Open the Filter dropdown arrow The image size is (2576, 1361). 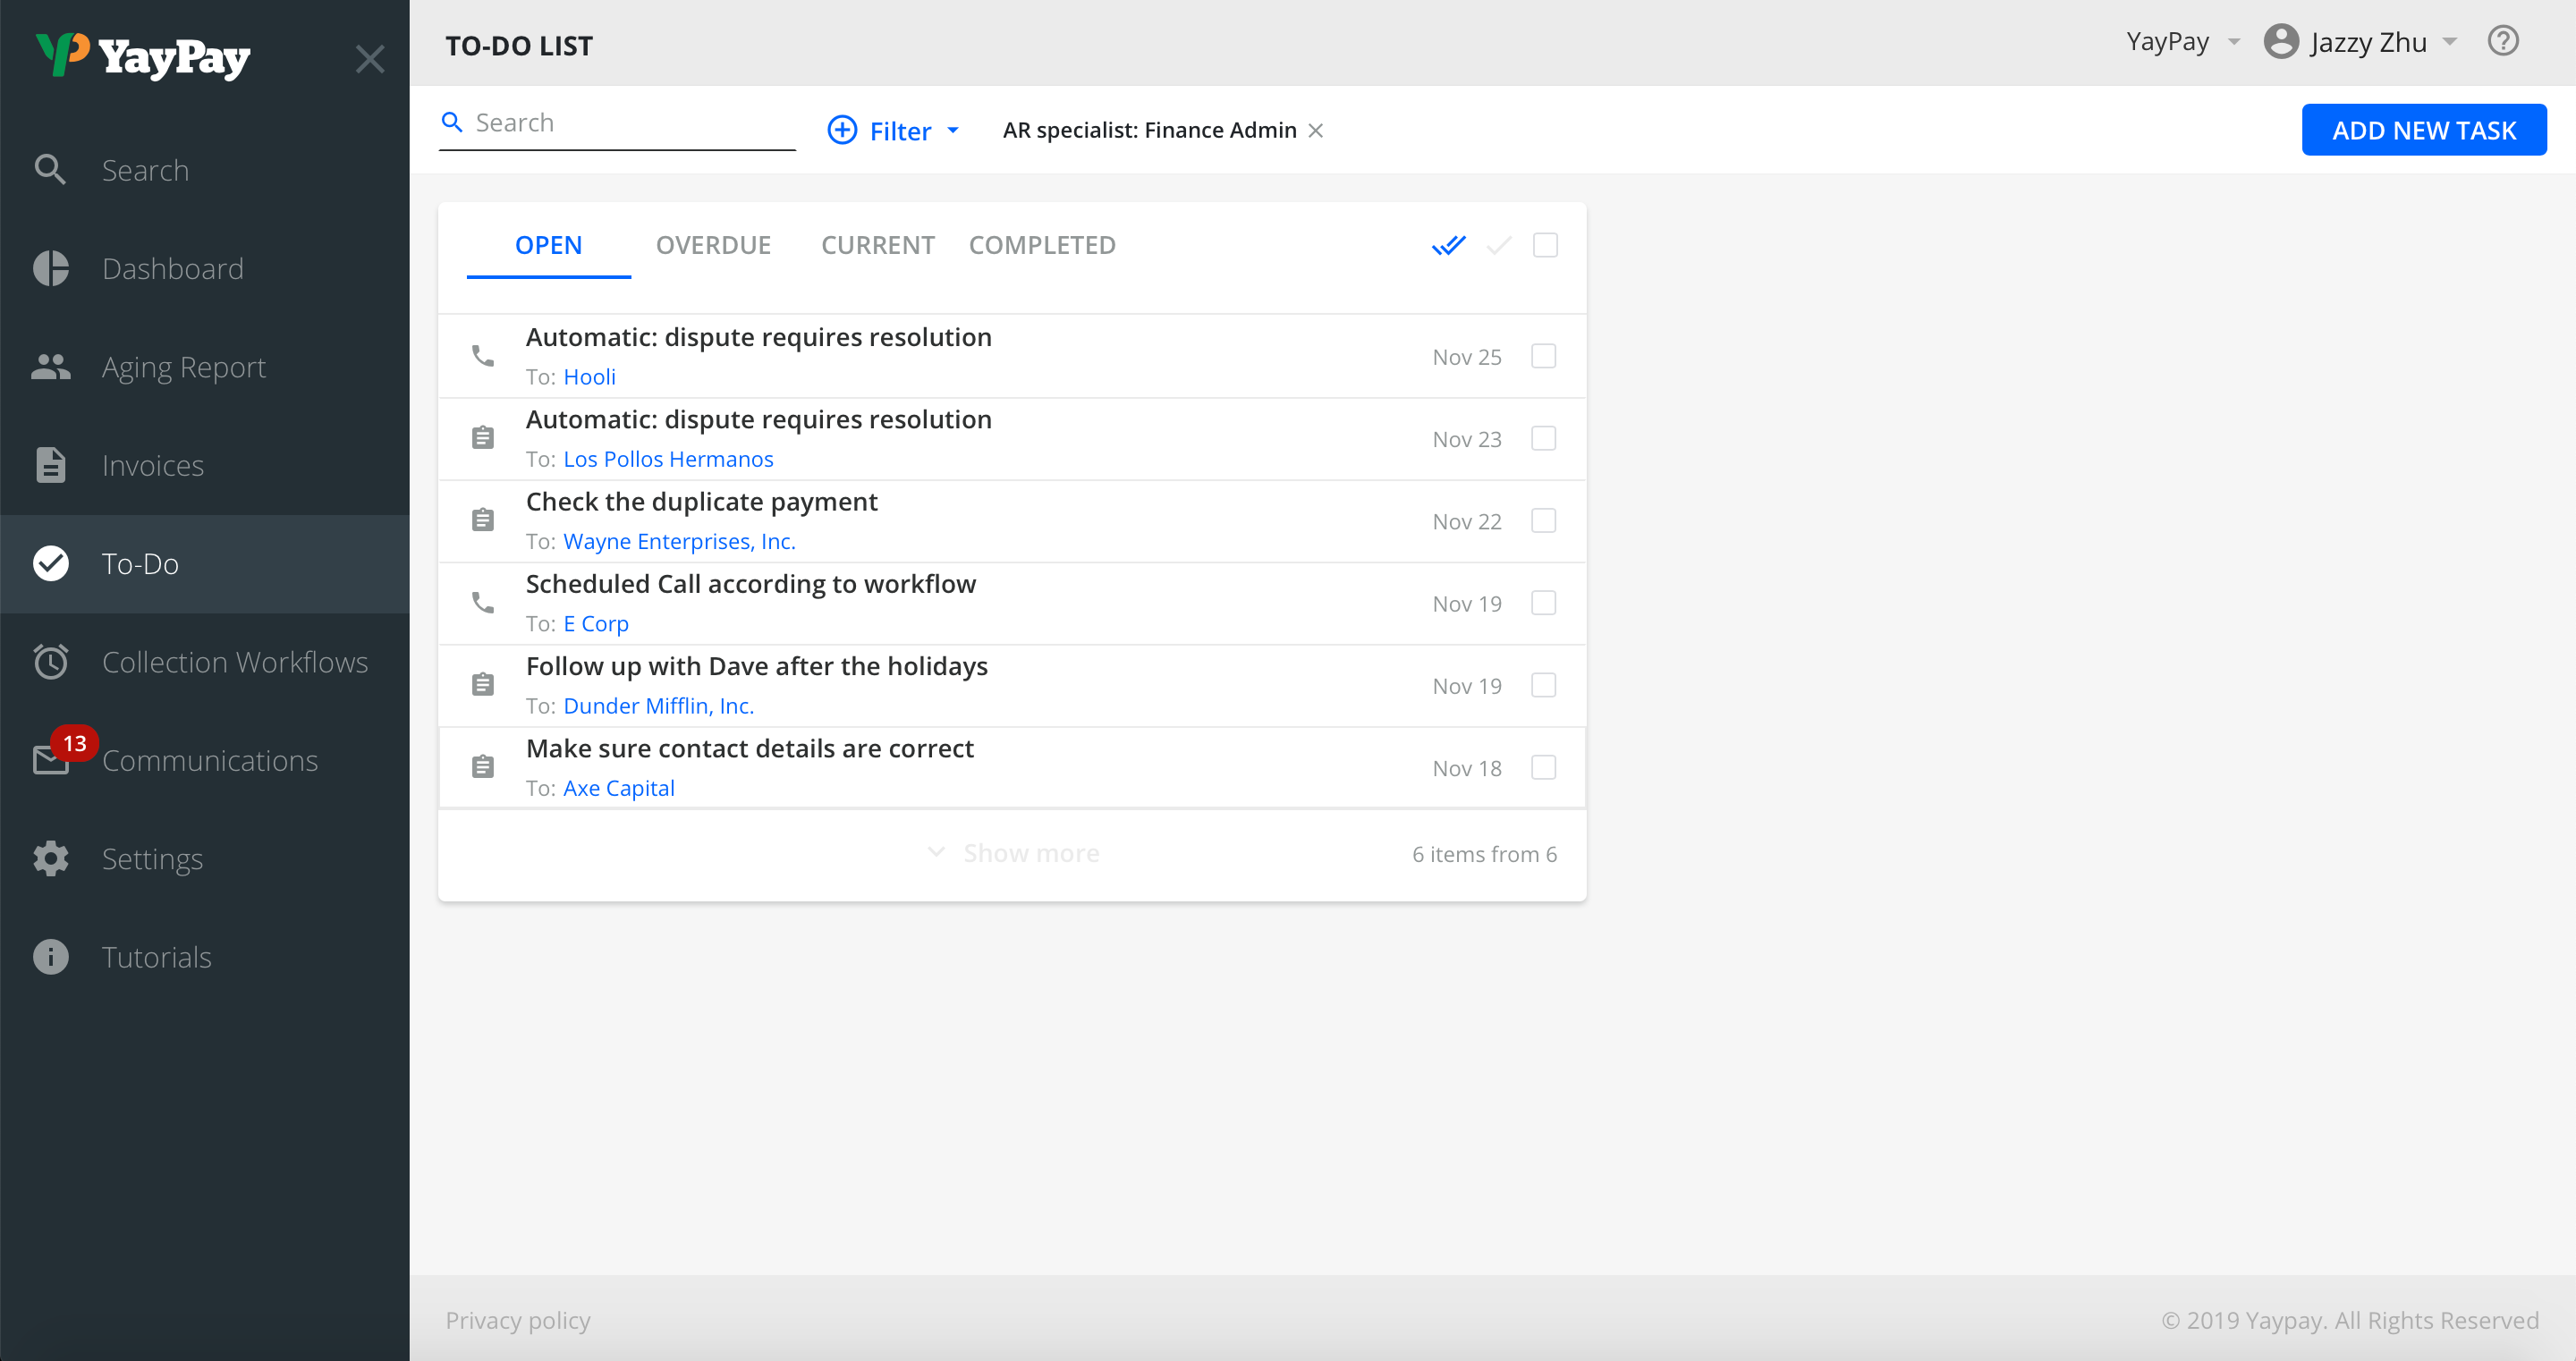coord(953,131)
